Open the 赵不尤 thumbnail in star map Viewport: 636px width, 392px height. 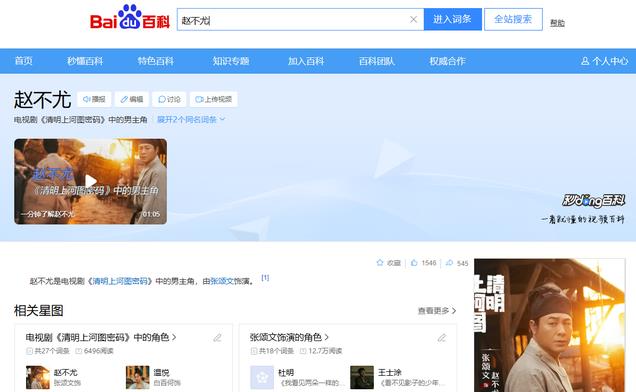click(x=38, y=377)
